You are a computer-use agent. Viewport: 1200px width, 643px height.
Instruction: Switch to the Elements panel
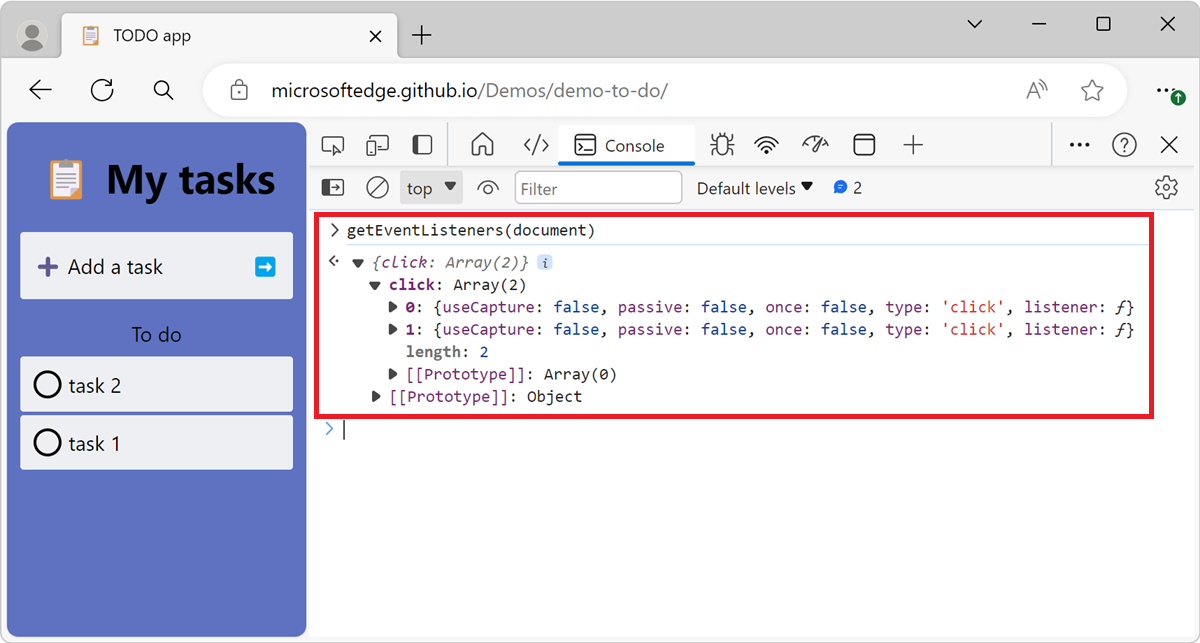coord(535,144)
